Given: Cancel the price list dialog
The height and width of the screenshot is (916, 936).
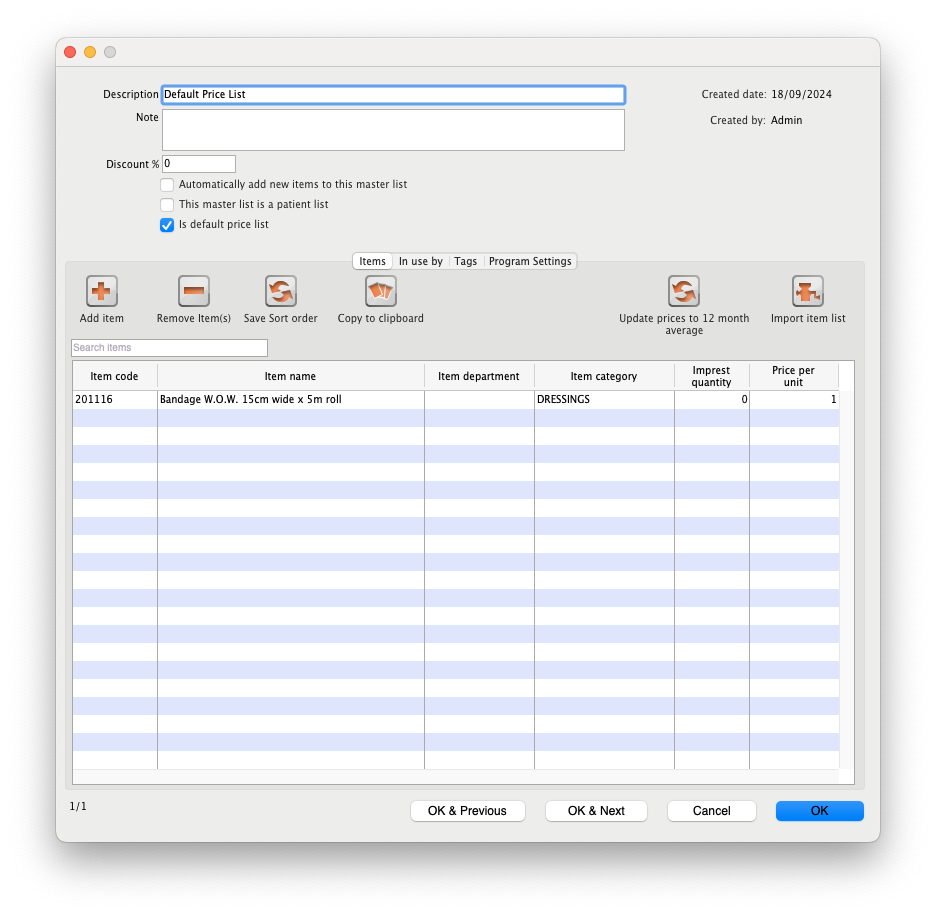Looking at the screenshot, I should (x=712, y=811).
